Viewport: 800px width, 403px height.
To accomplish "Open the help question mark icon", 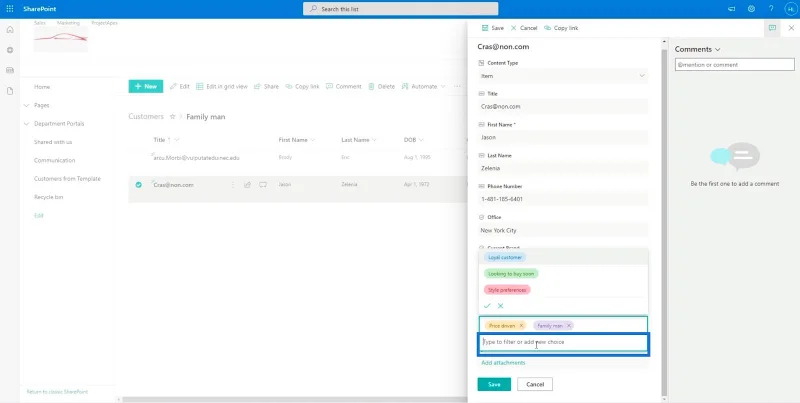I will 771,9.
